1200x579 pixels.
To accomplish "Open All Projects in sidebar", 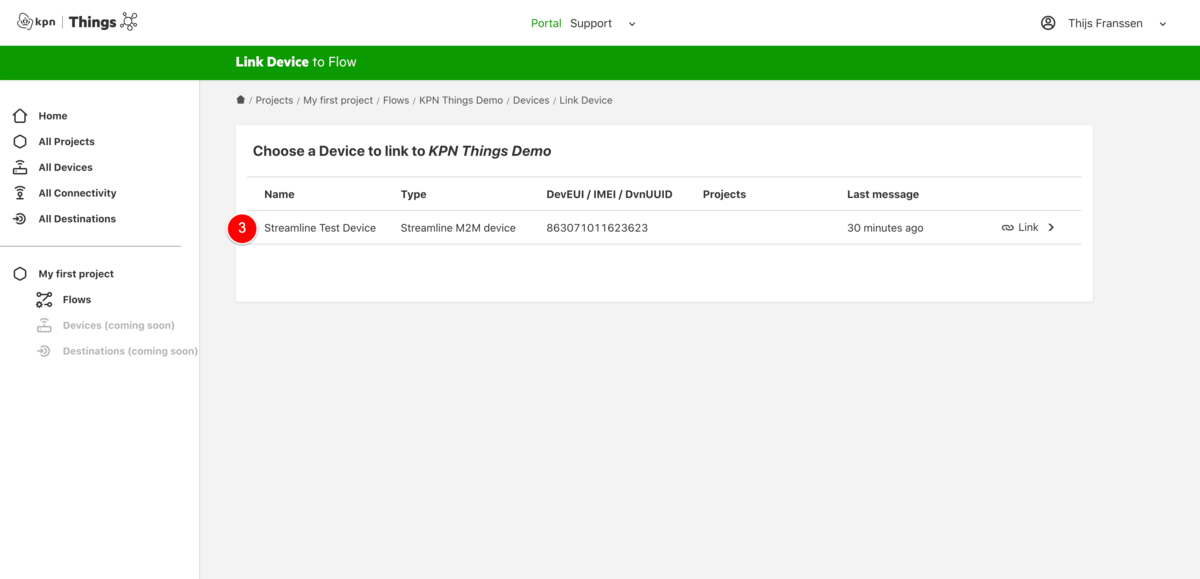I will coord(67,142).
